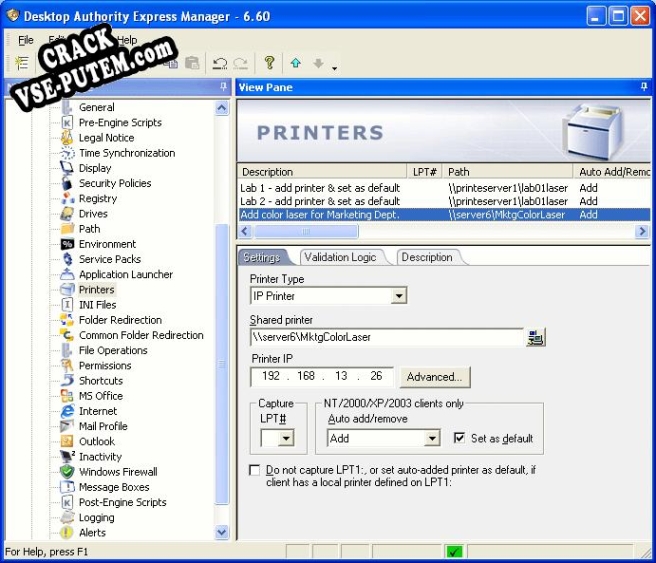
Task: Toggle Set as default checkbox
Action: click(459, 438)
